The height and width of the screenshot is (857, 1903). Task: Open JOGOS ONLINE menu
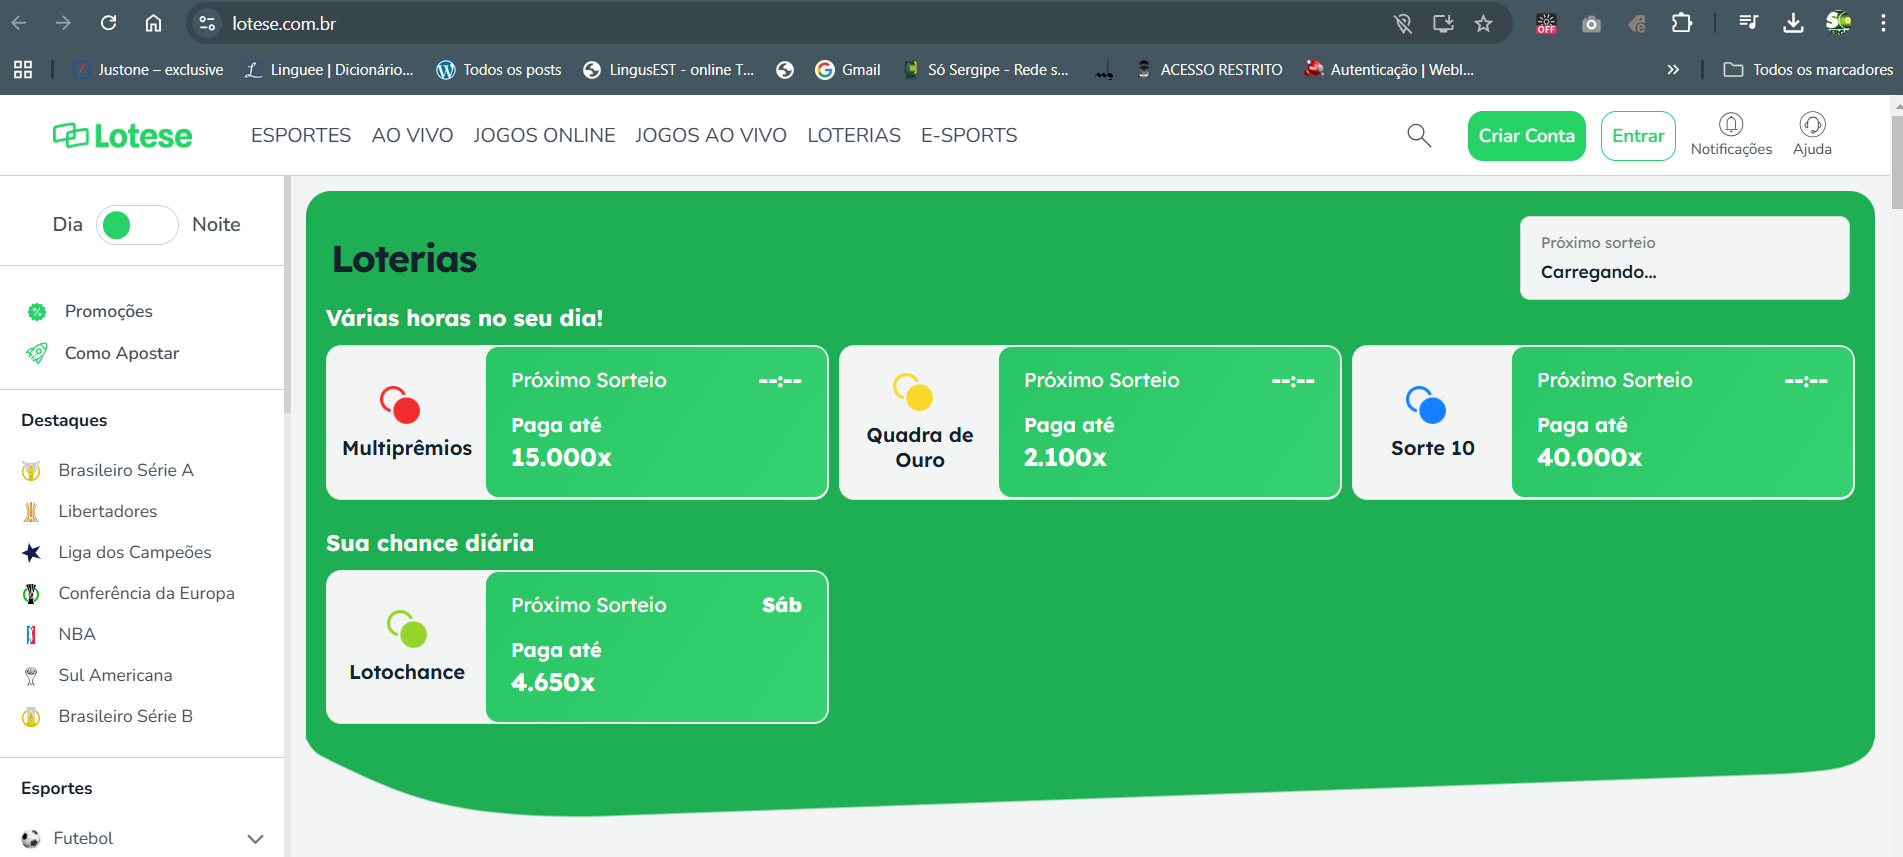point(544,135)
